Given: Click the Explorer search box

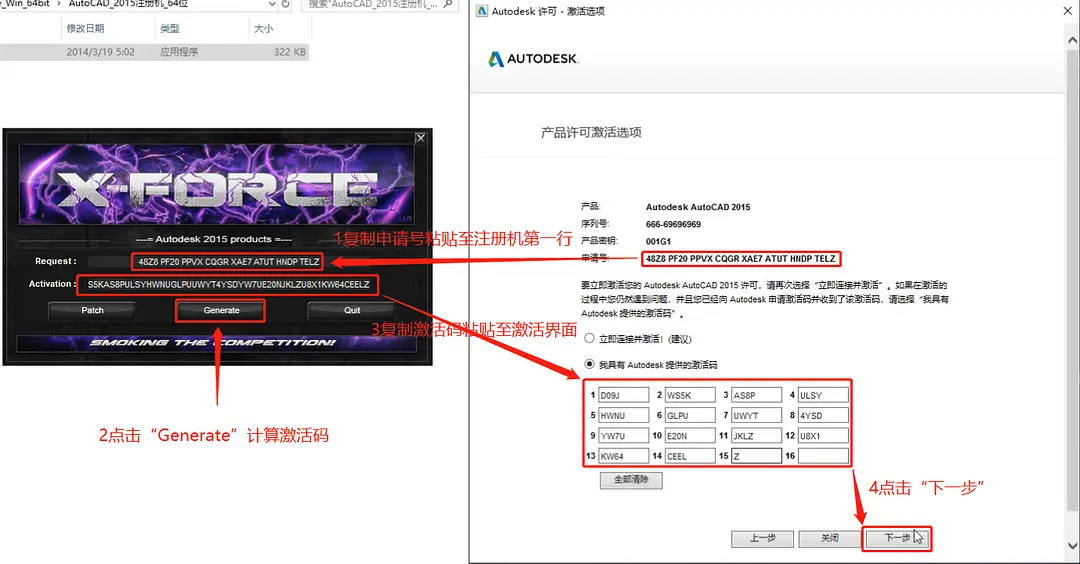Looking at the screenshot, I should [380, 4].
